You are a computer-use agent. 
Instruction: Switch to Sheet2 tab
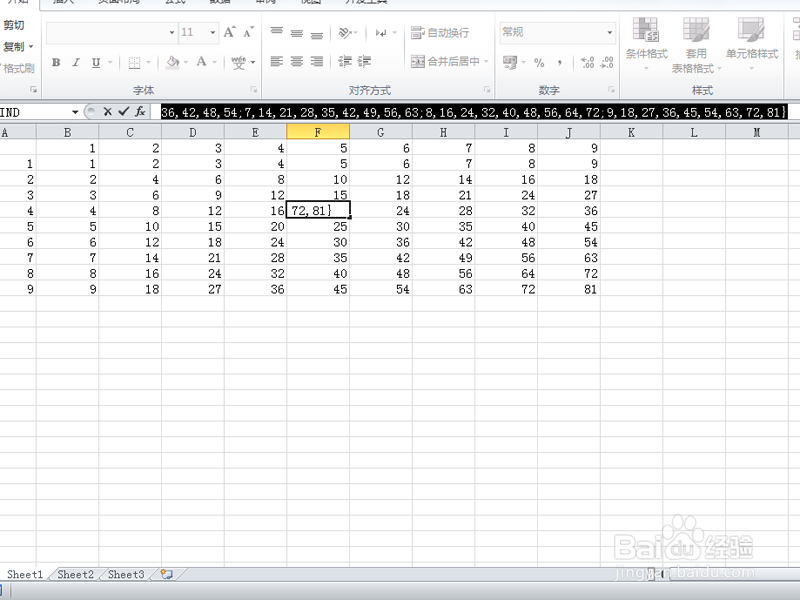coord(76,574)
